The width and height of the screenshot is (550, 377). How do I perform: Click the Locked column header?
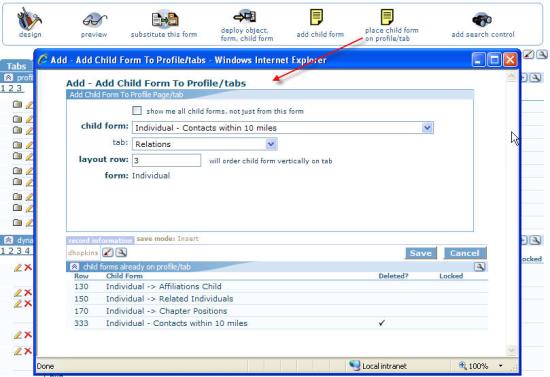pyautogui.click(x=451, y=276)
